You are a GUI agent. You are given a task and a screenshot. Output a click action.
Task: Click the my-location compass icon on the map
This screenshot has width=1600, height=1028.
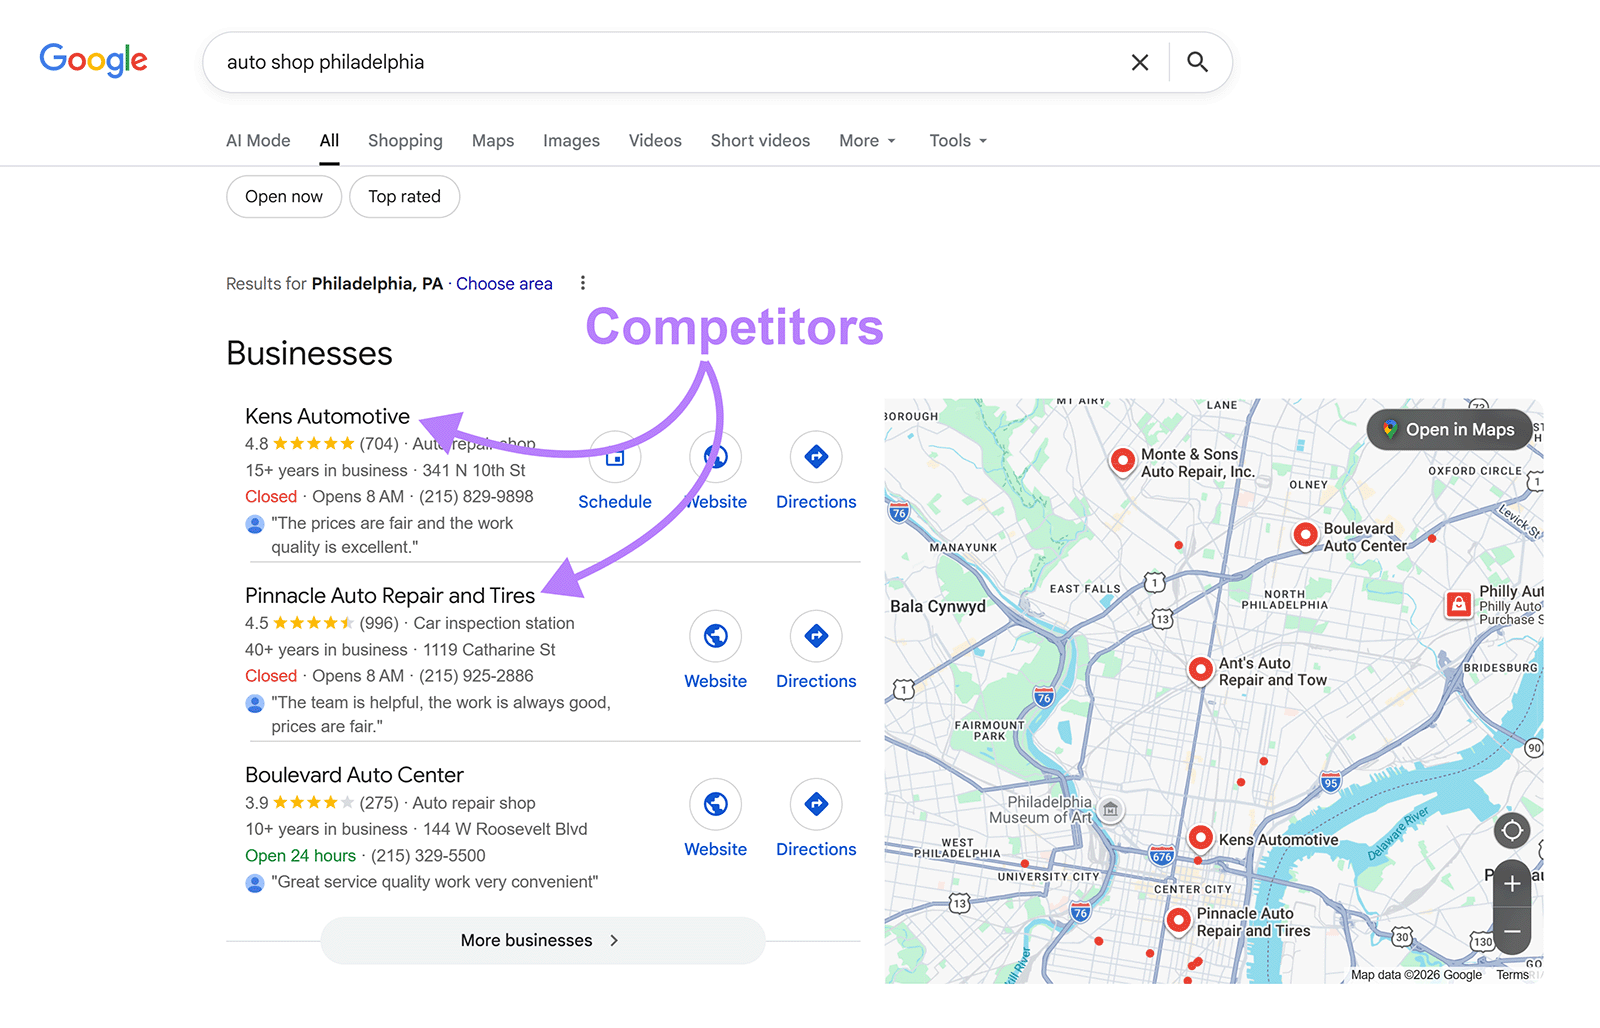(x=1511, y=830)
